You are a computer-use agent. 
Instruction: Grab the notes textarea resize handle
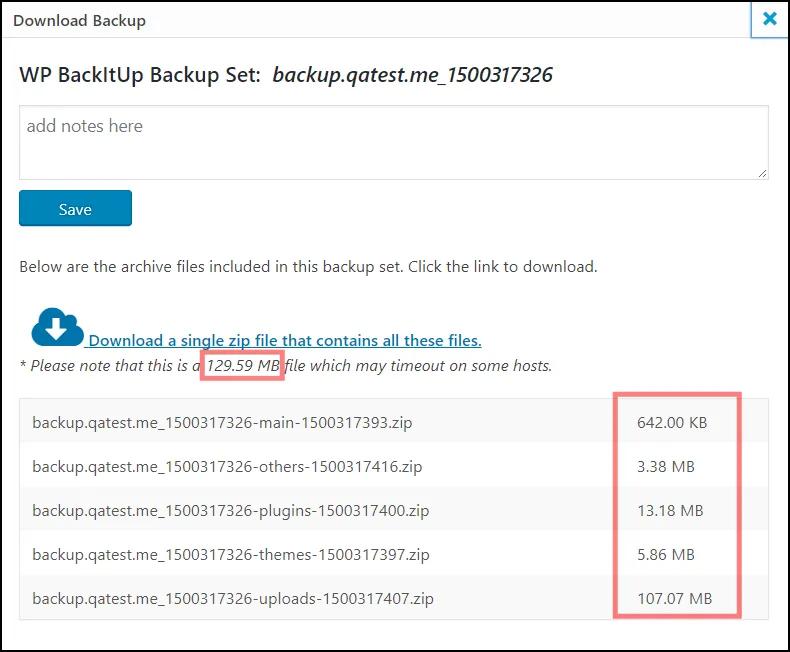pos(762,173)
